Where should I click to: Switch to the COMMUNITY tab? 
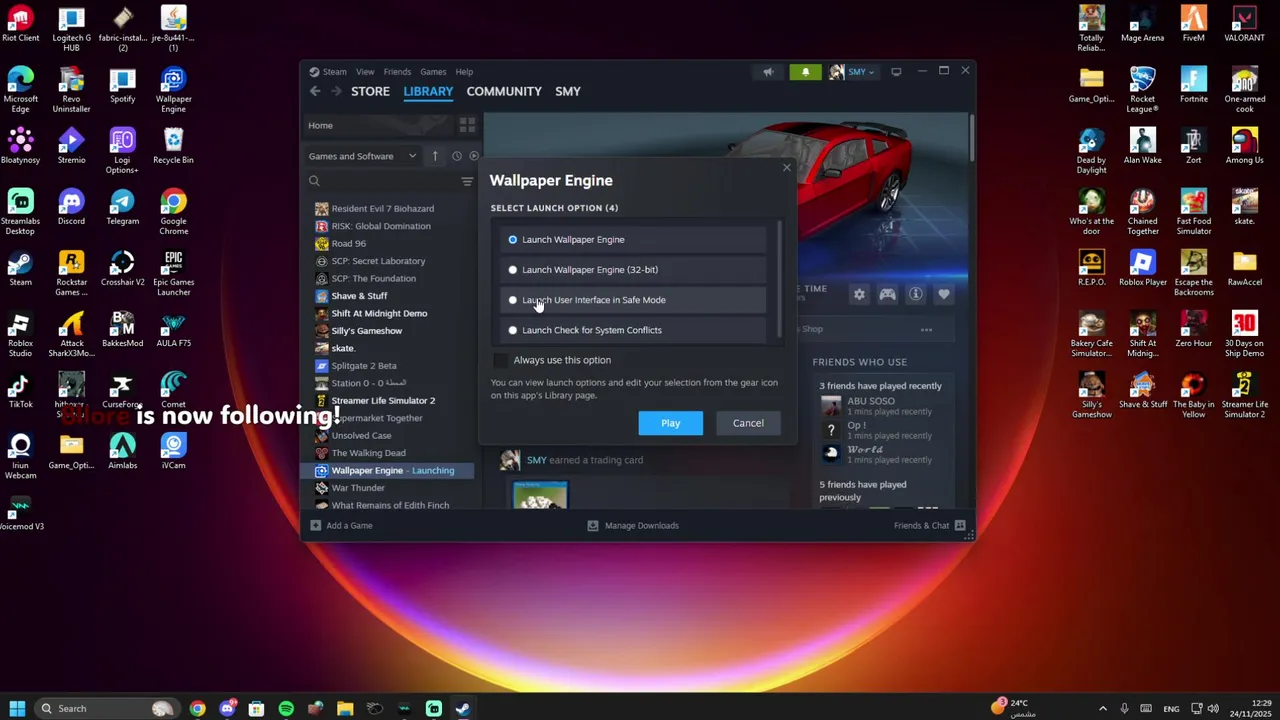(x=504, y=91)
